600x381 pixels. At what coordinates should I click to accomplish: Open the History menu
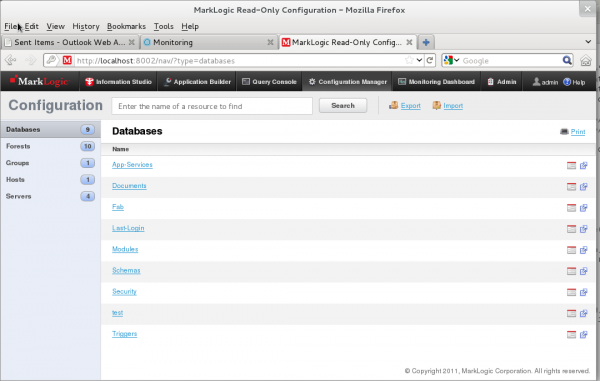click(86, 26)
